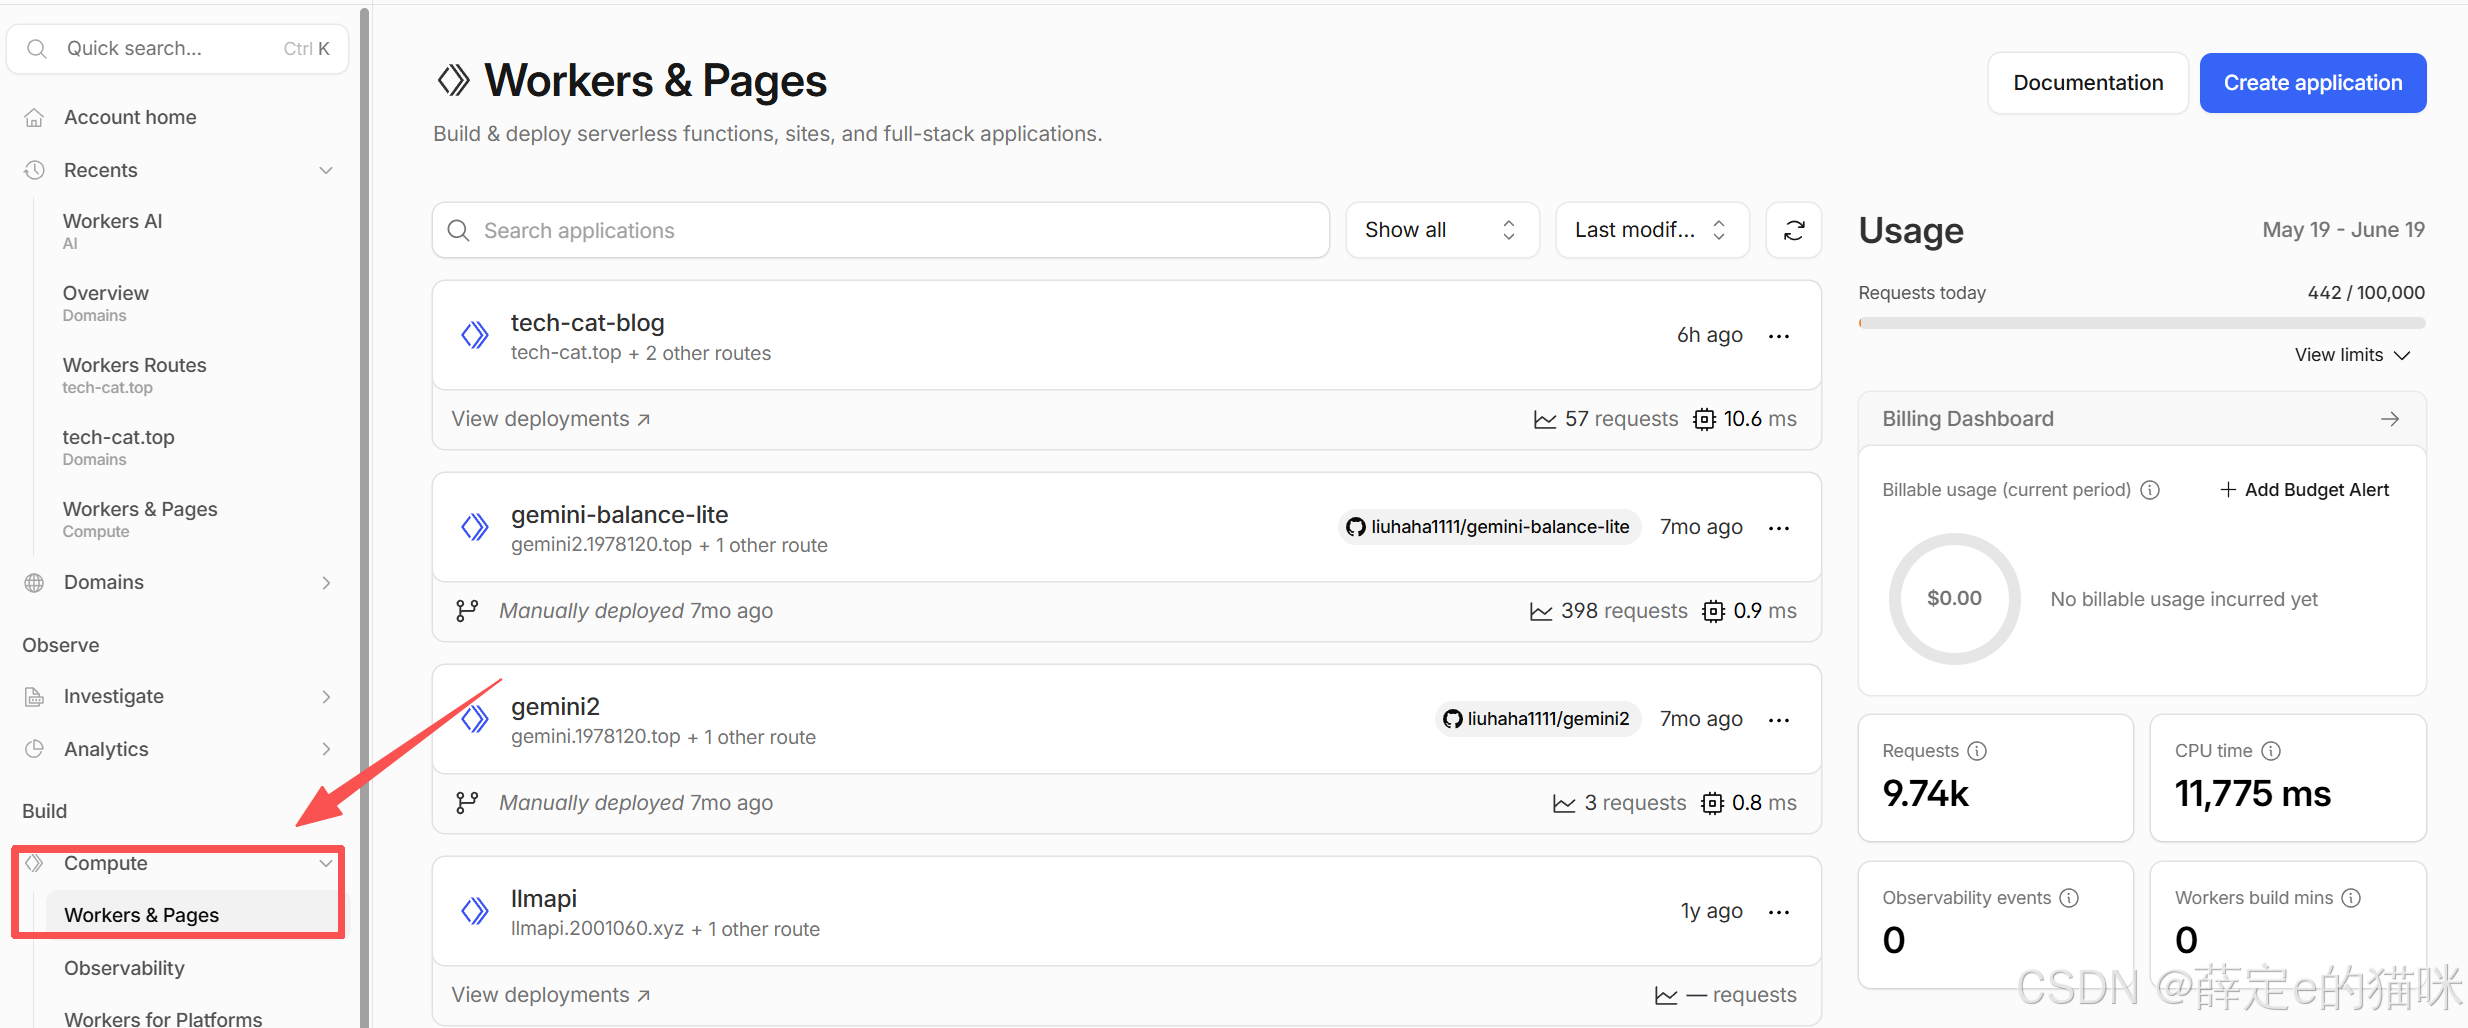Open Billing Dashboard arrow

coord(2390,419)
